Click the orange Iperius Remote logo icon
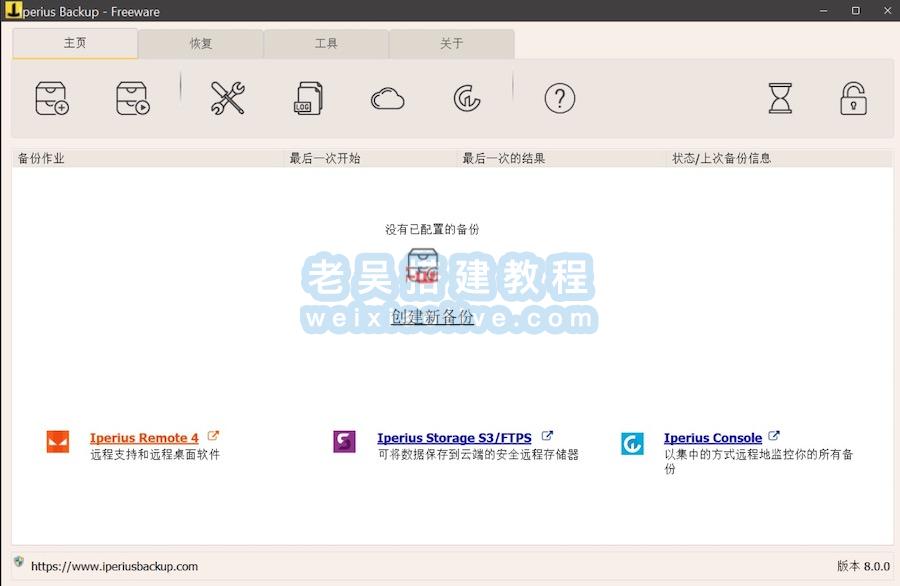The height and width of the screenshot is (586, 900). (x=58, y=442)
